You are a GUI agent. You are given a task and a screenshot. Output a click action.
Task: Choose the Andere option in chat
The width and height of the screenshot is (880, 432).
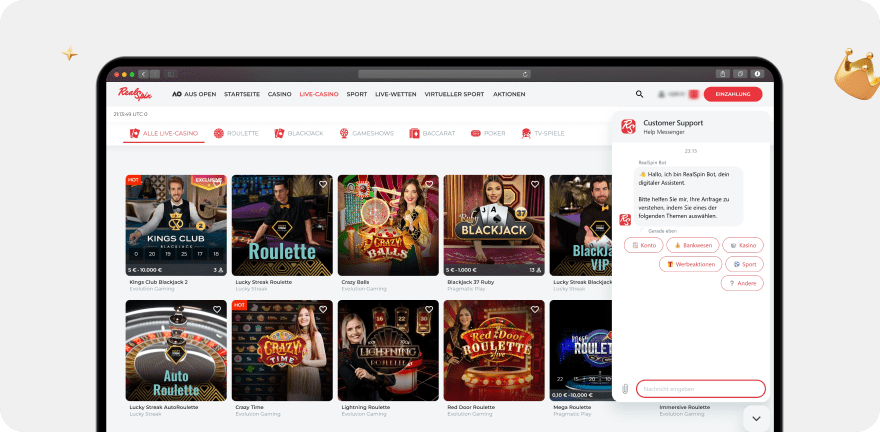coord(742,283)
